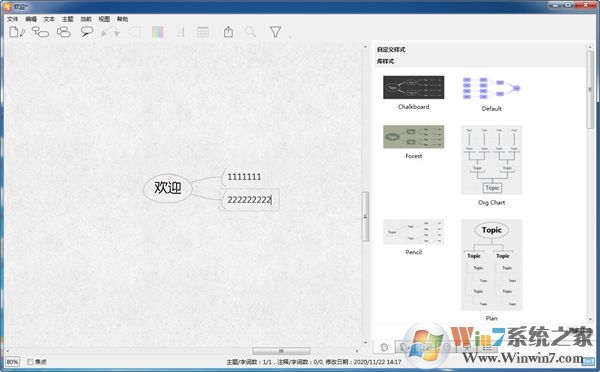This screenshot has width=600, height=372.
Task: Click the 80% zoom level box
Action: 12,362
